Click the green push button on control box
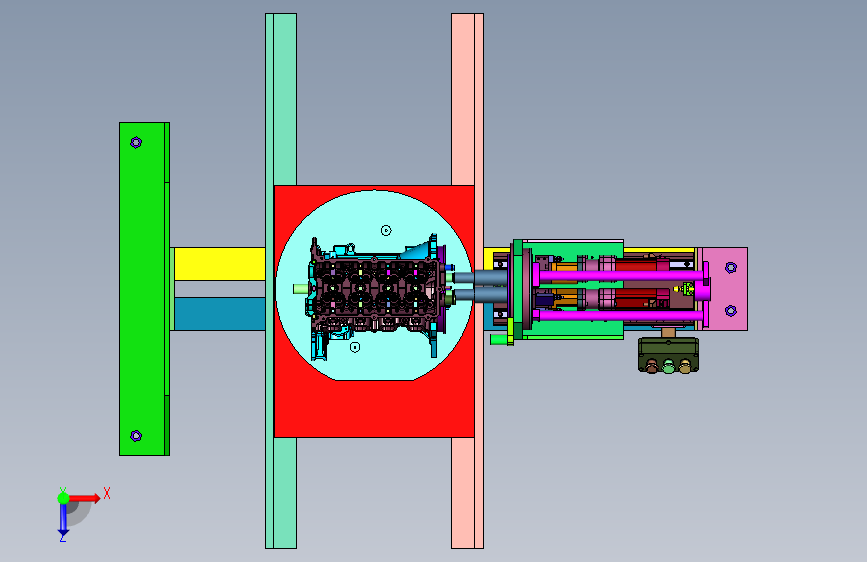Viewport: 867px width, 562px height. [x=668, y=366]
